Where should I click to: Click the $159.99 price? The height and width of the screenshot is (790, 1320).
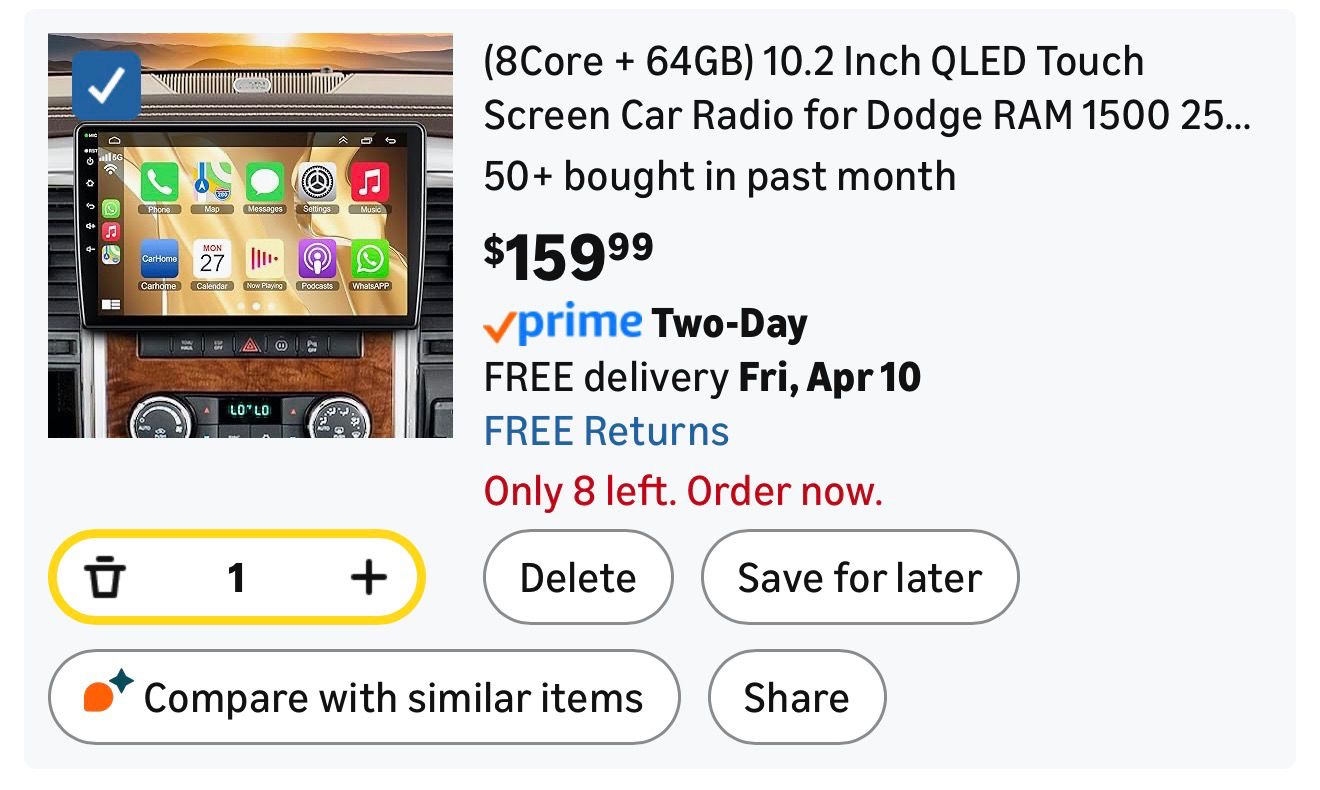[x=569, y=255]
